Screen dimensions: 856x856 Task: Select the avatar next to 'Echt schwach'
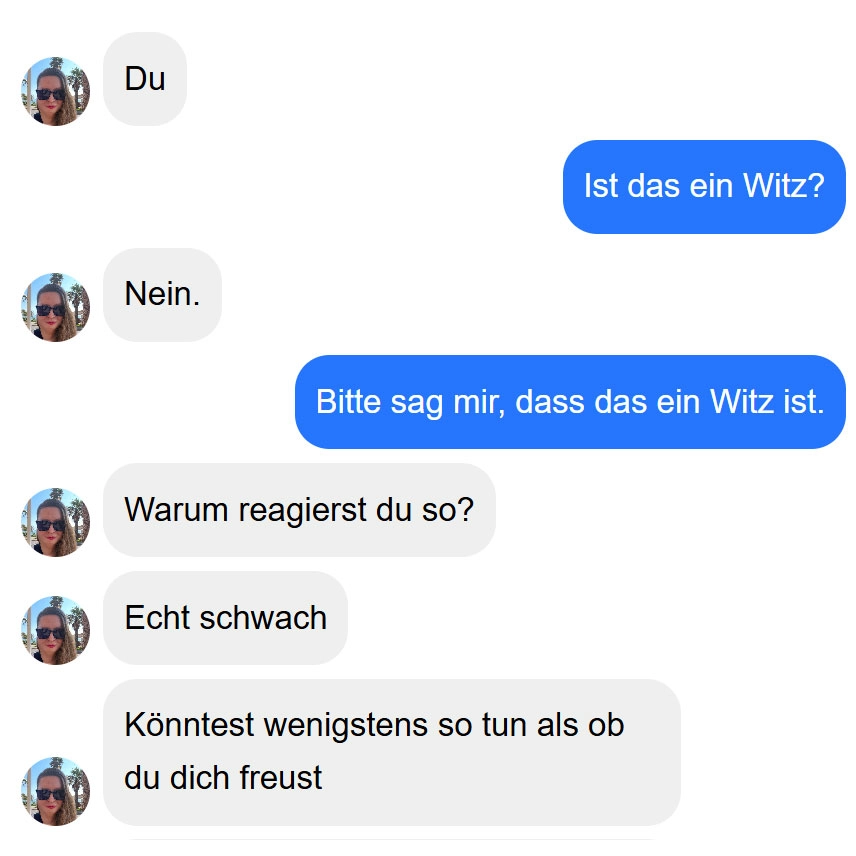click(x=55, y=631)
